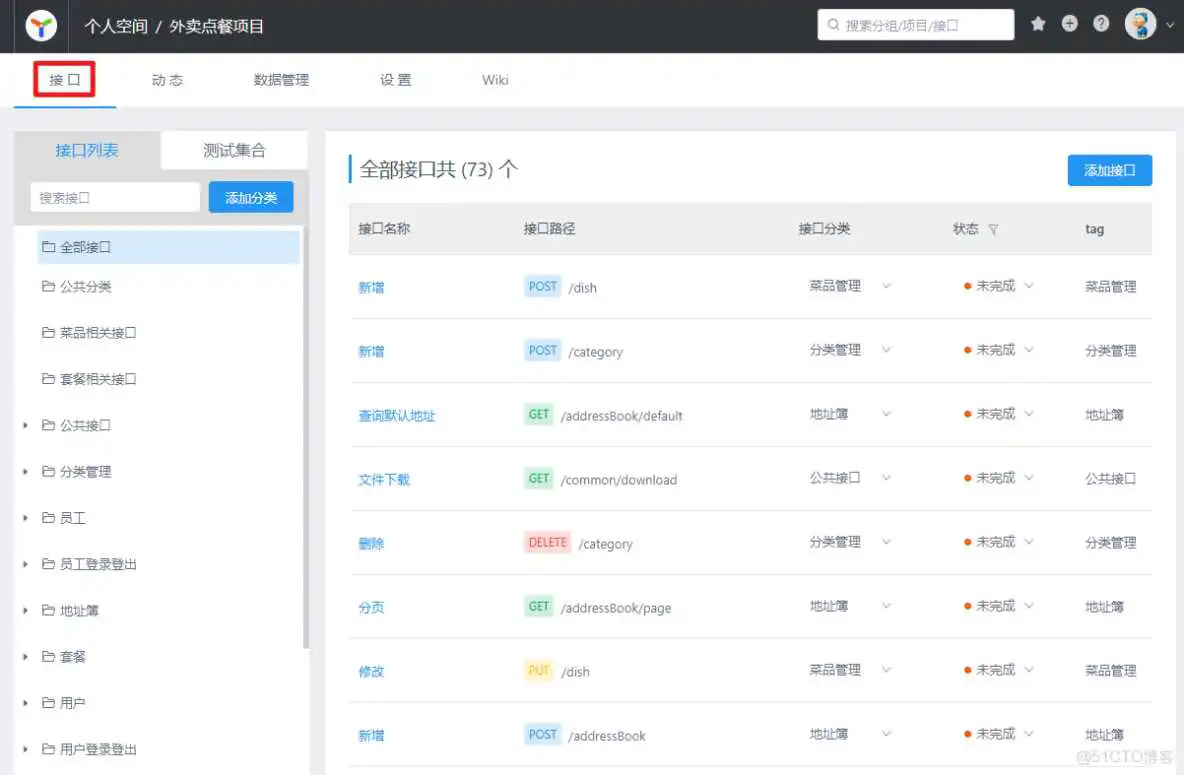
Task: Click the search input to search interfaces
Action: pyautogui.click(x=114, y=197)
